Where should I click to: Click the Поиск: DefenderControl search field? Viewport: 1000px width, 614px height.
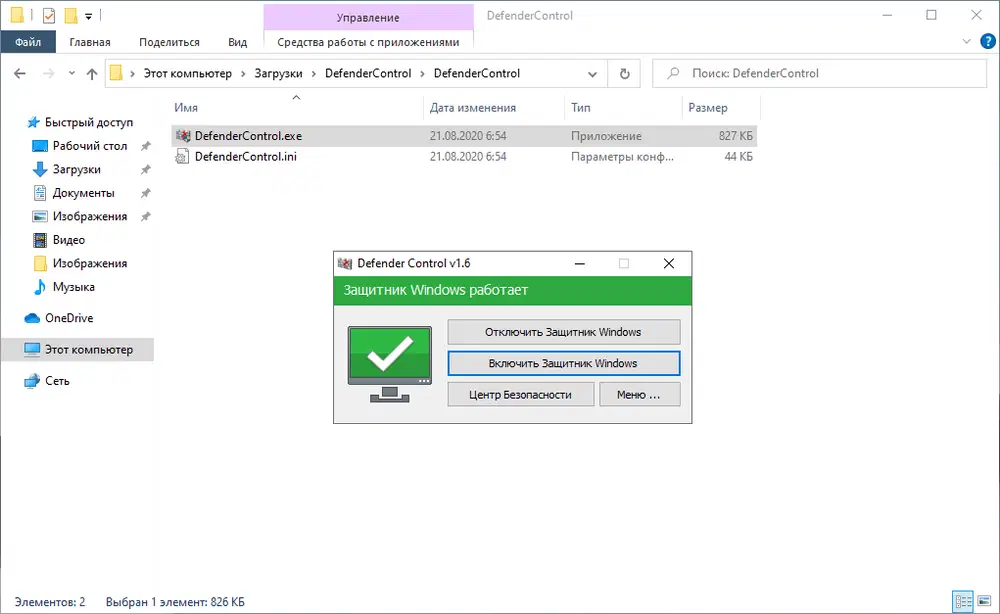tap(818, 73)
